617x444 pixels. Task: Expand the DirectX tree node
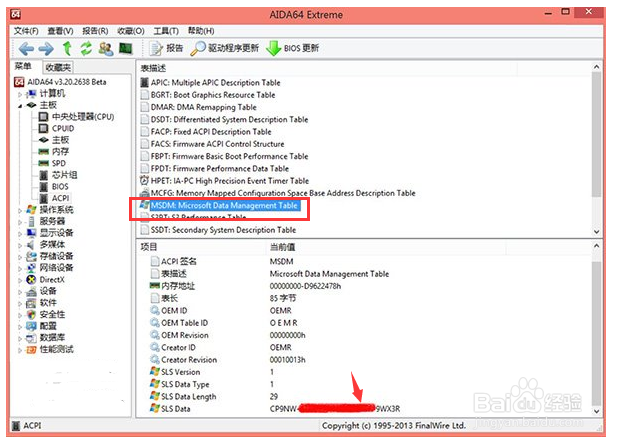coord(20,280)
